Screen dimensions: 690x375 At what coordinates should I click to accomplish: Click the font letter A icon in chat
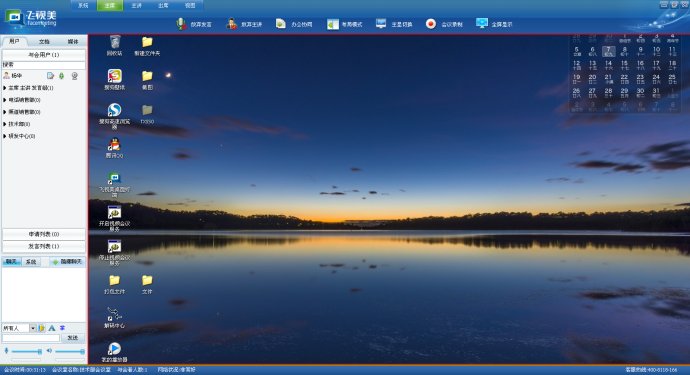(52, 328)
